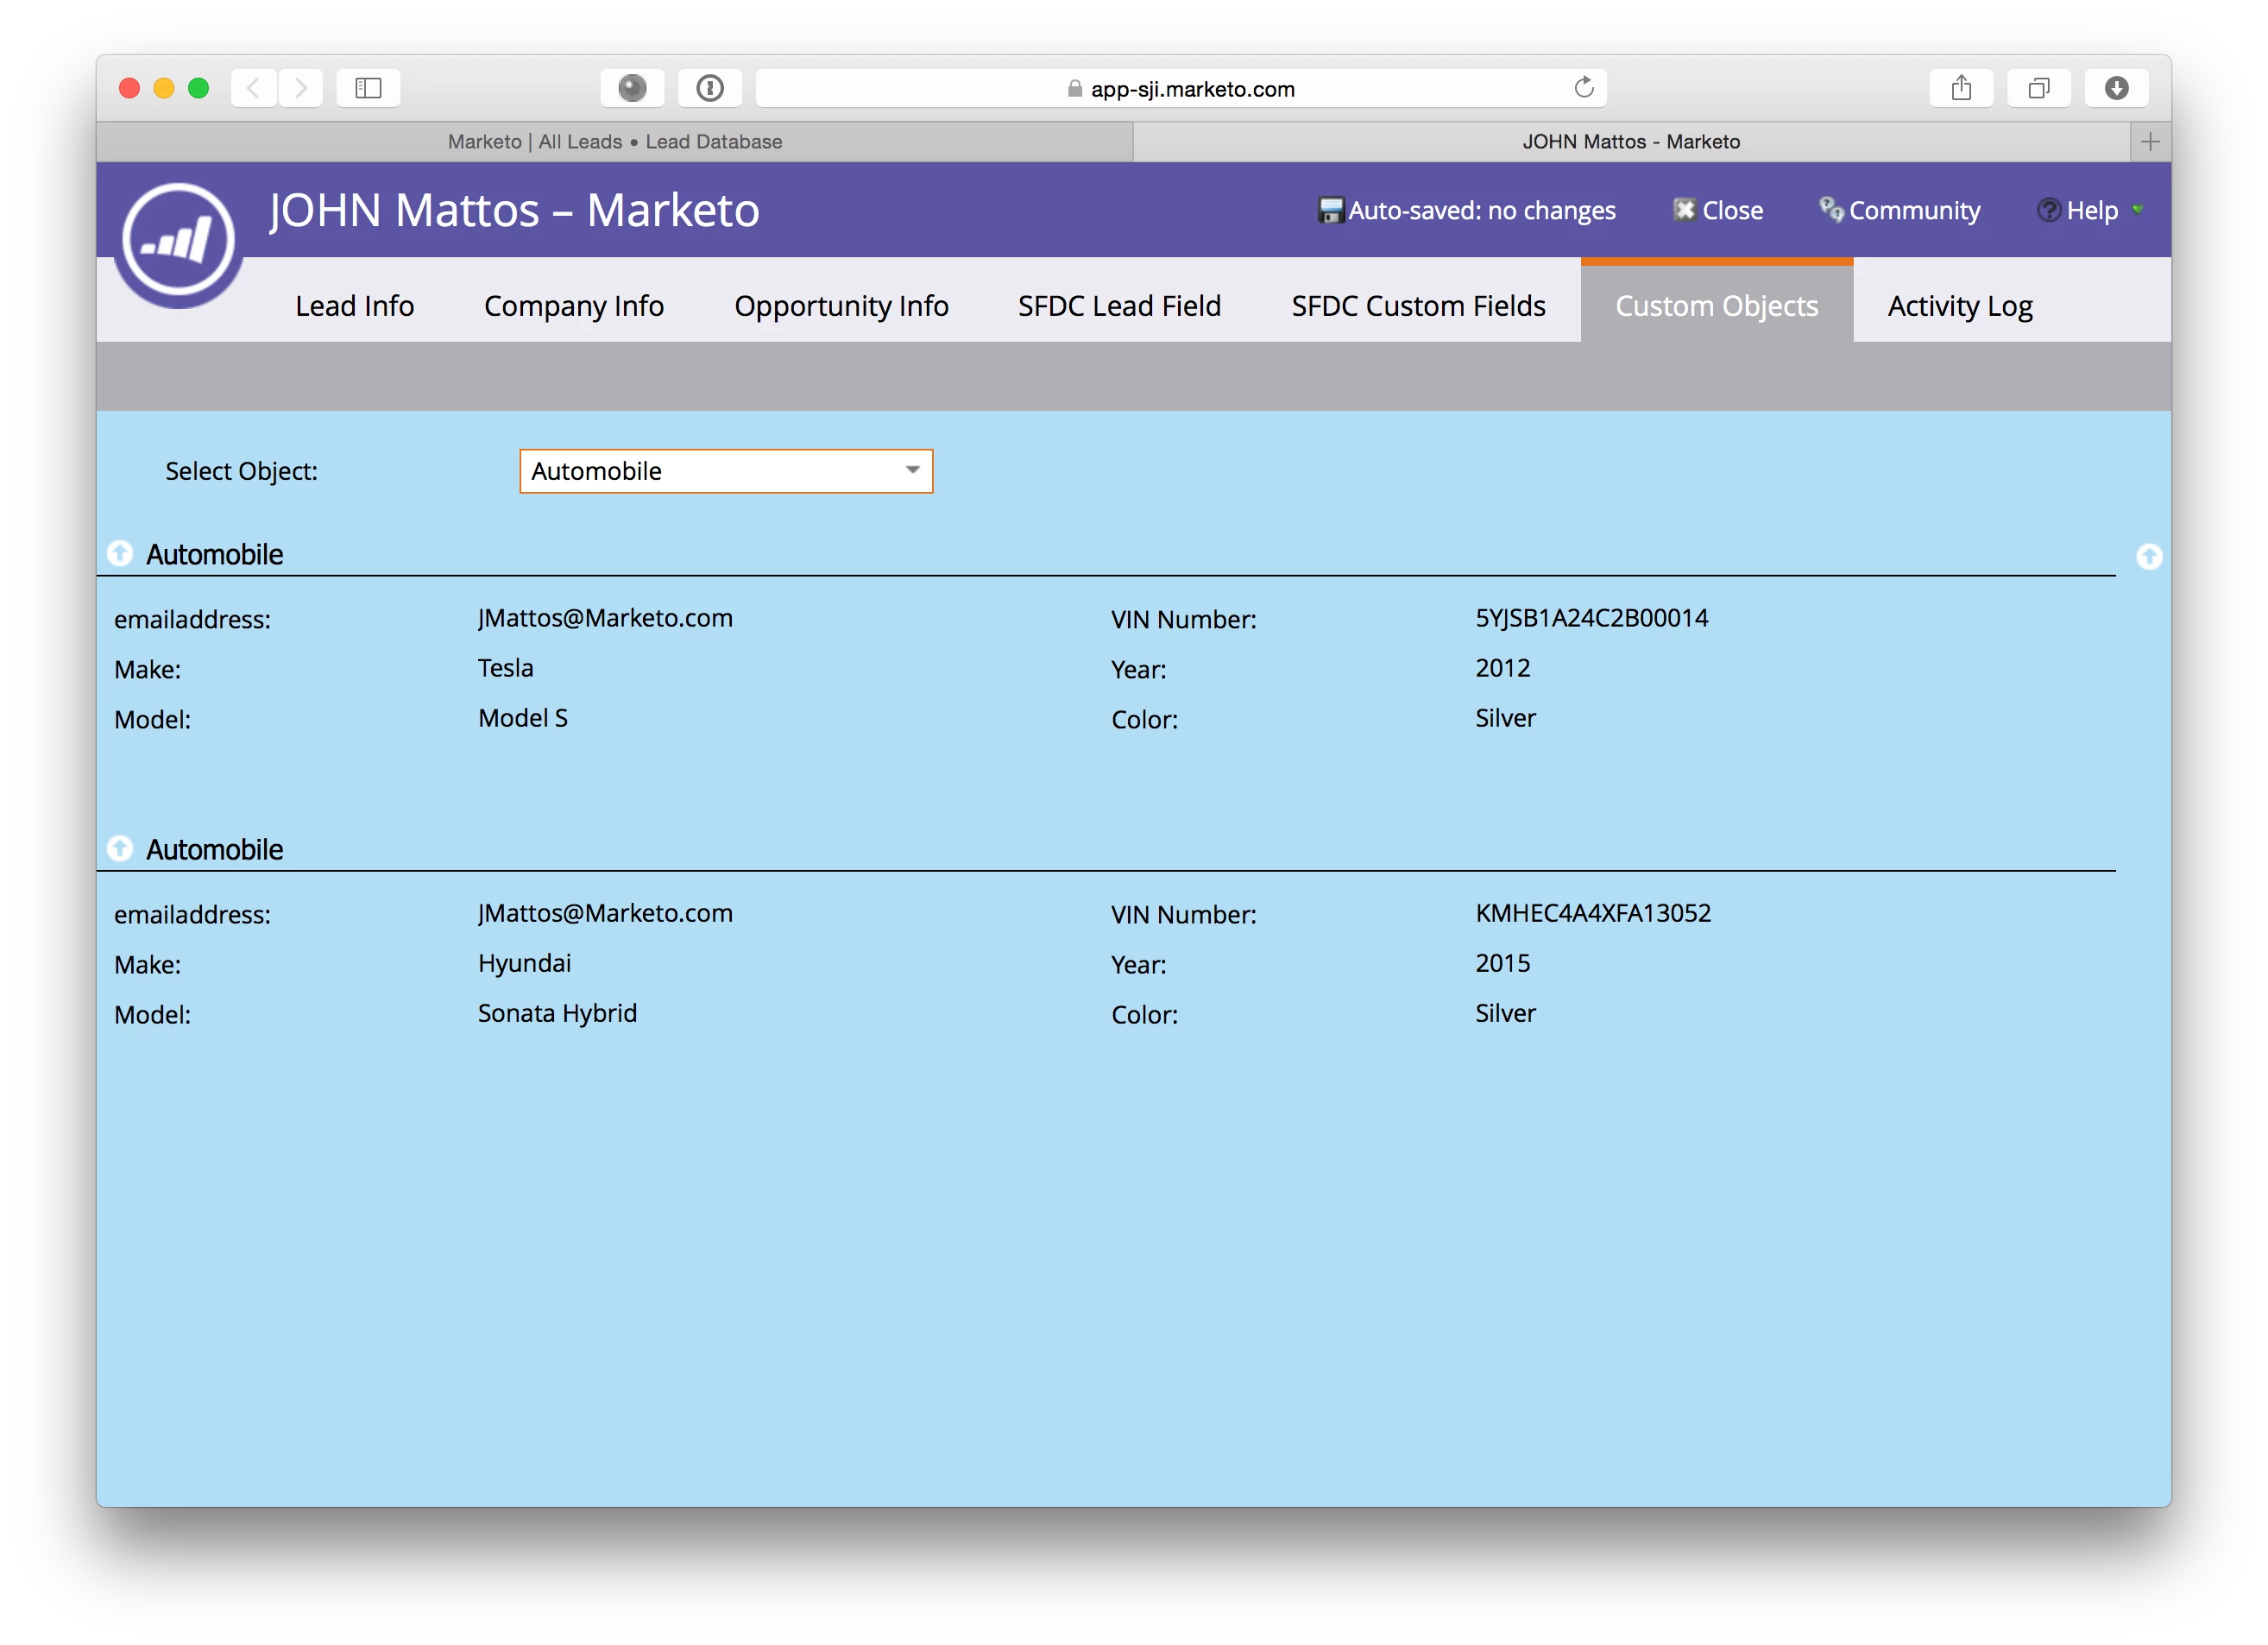Screen dimensions: 2268x1645
Task: Open the downloads icon in the toolbar
Action: [x=2116, y=88]
